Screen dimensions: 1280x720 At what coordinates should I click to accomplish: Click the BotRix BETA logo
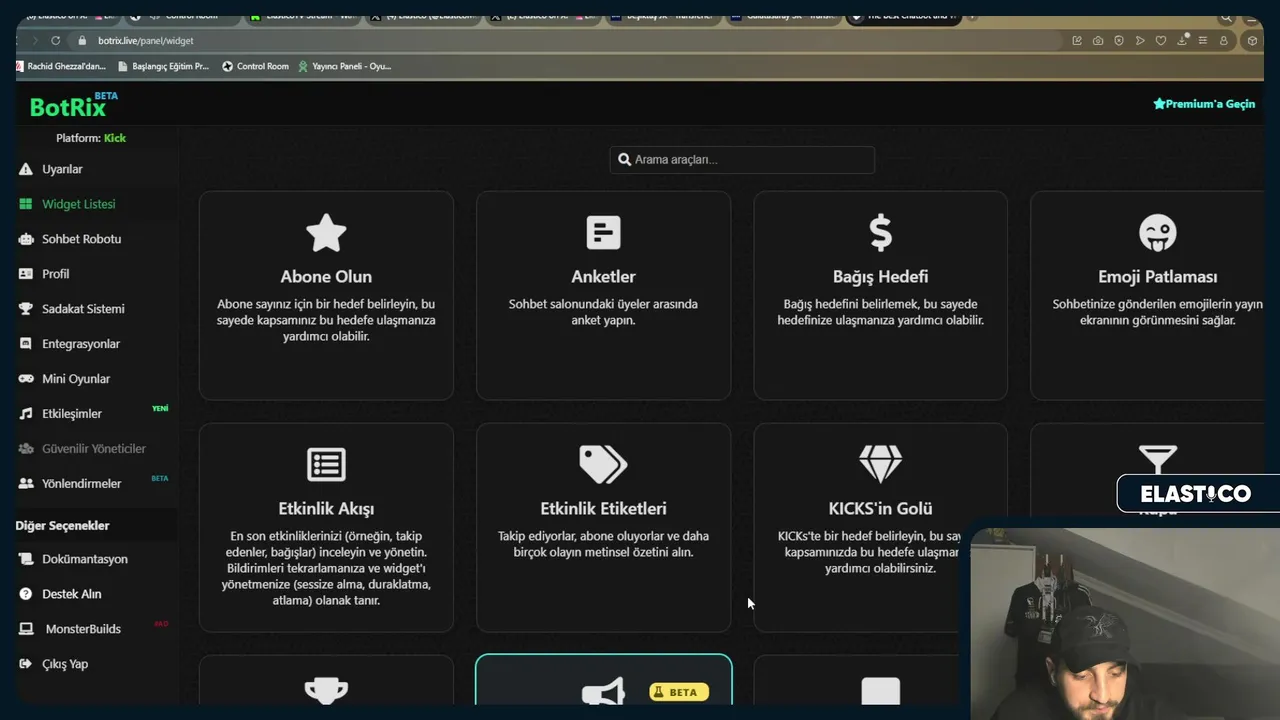[74, 105]
